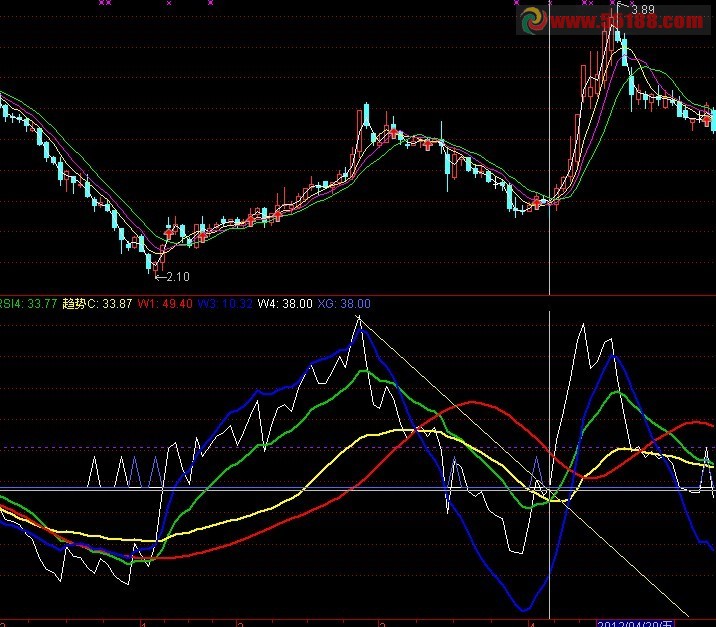Click the W4 38.00 indicator label
716x627 pixels.
284,304
